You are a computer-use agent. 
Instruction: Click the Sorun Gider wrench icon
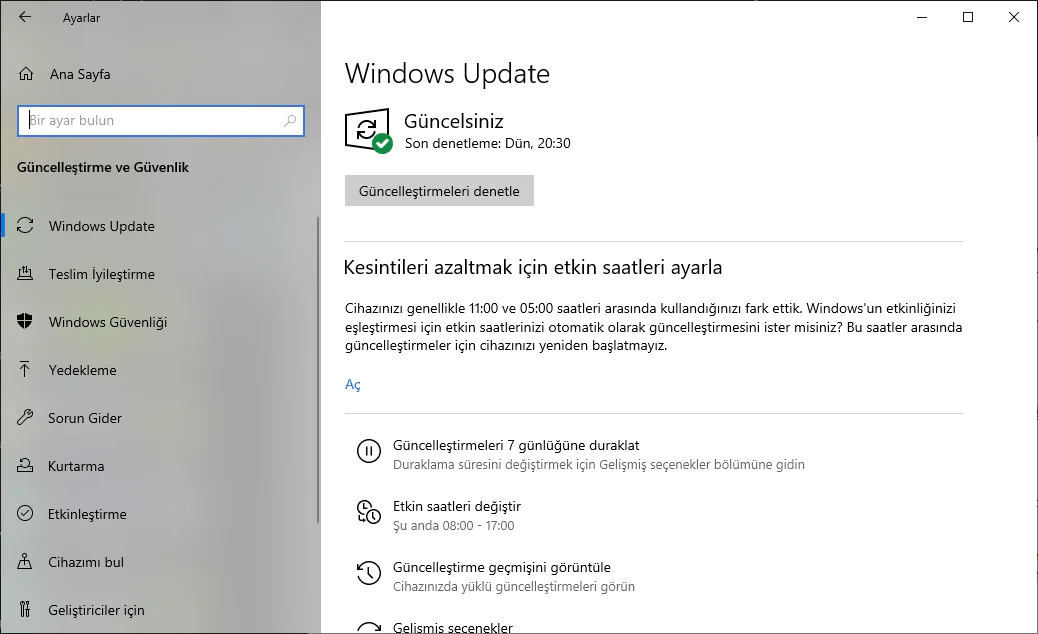pyautogui.click(x=26, y=418)
